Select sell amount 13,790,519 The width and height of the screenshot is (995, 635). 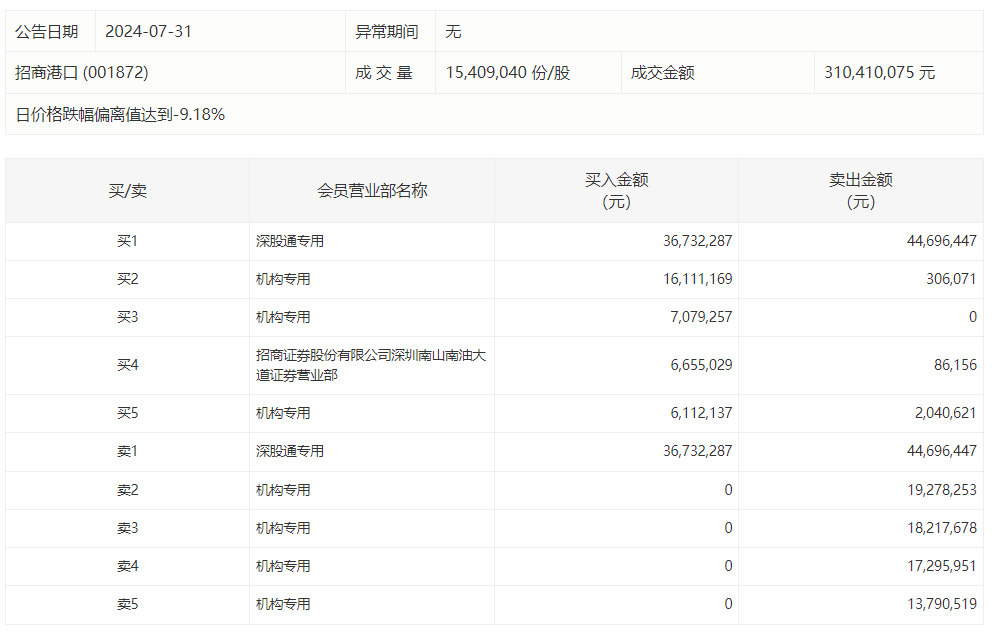pos(942,605)
